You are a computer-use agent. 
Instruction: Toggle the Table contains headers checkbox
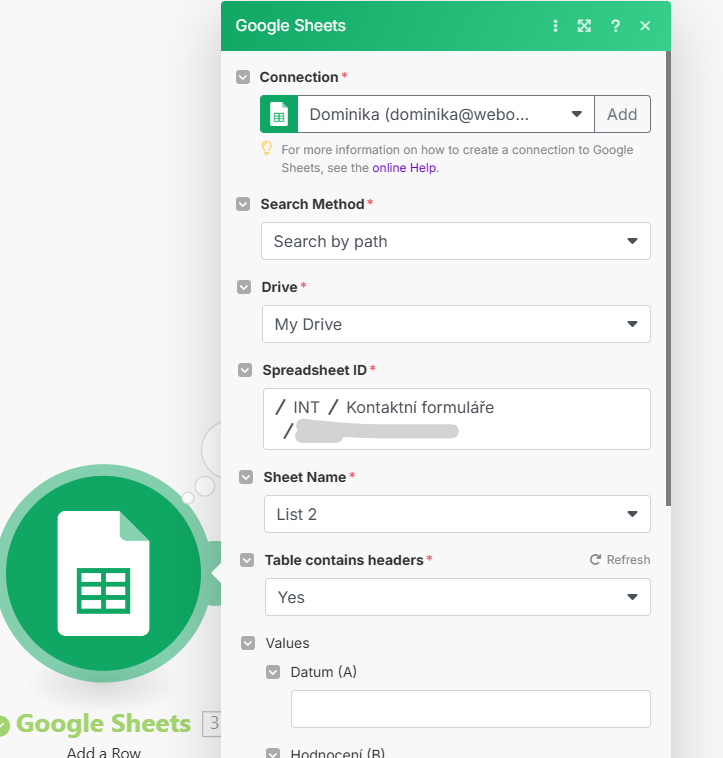pyautogui.click(x=247, y=560)
